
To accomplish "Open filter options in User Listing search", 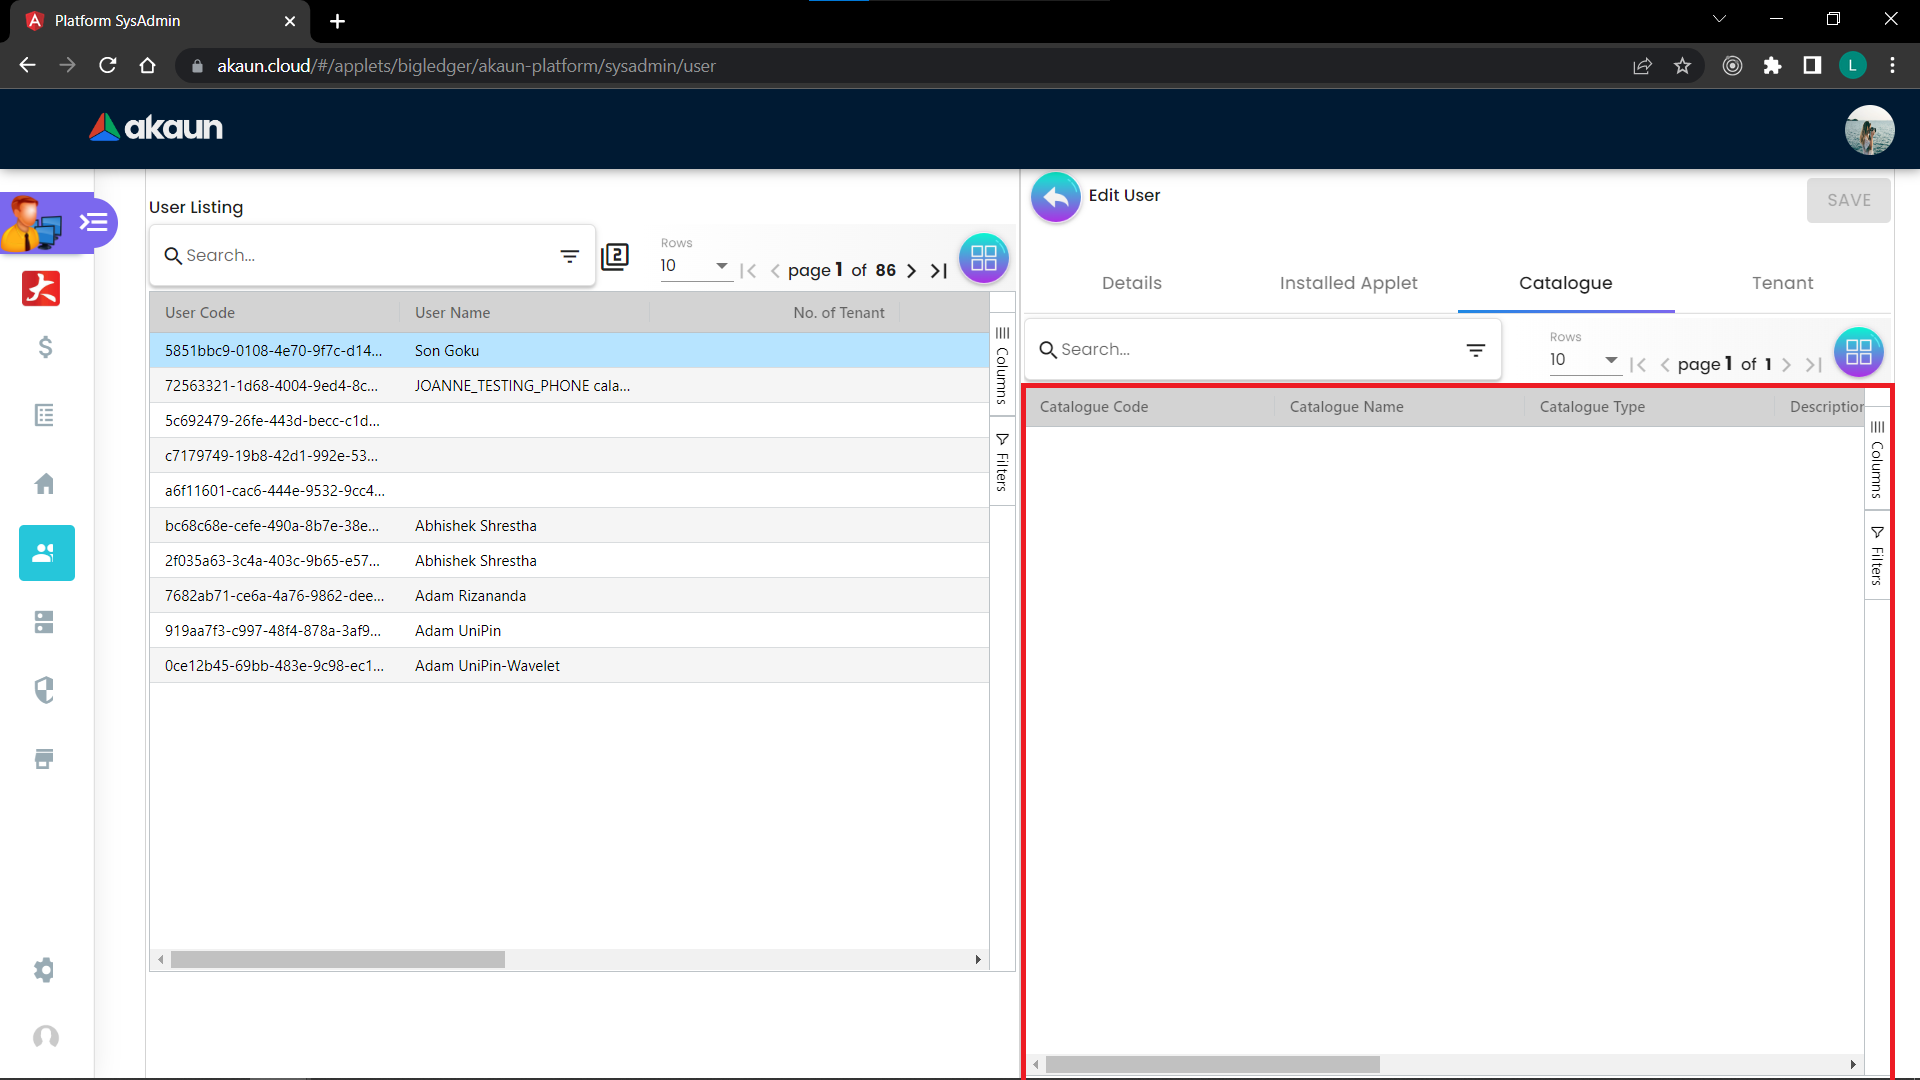I will [x=569, y=256].
